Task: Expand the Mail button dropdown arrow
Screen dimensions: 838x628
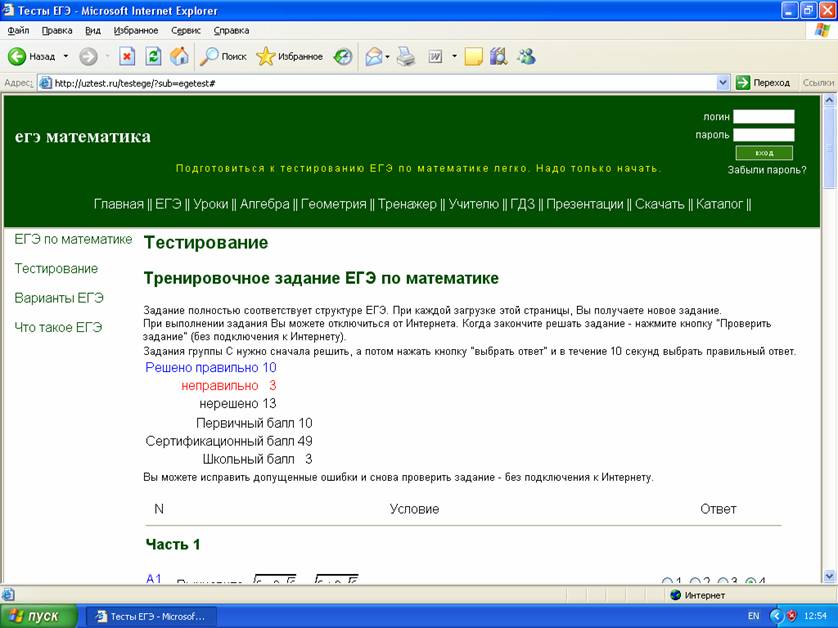Action: click(x=387, y=56)
